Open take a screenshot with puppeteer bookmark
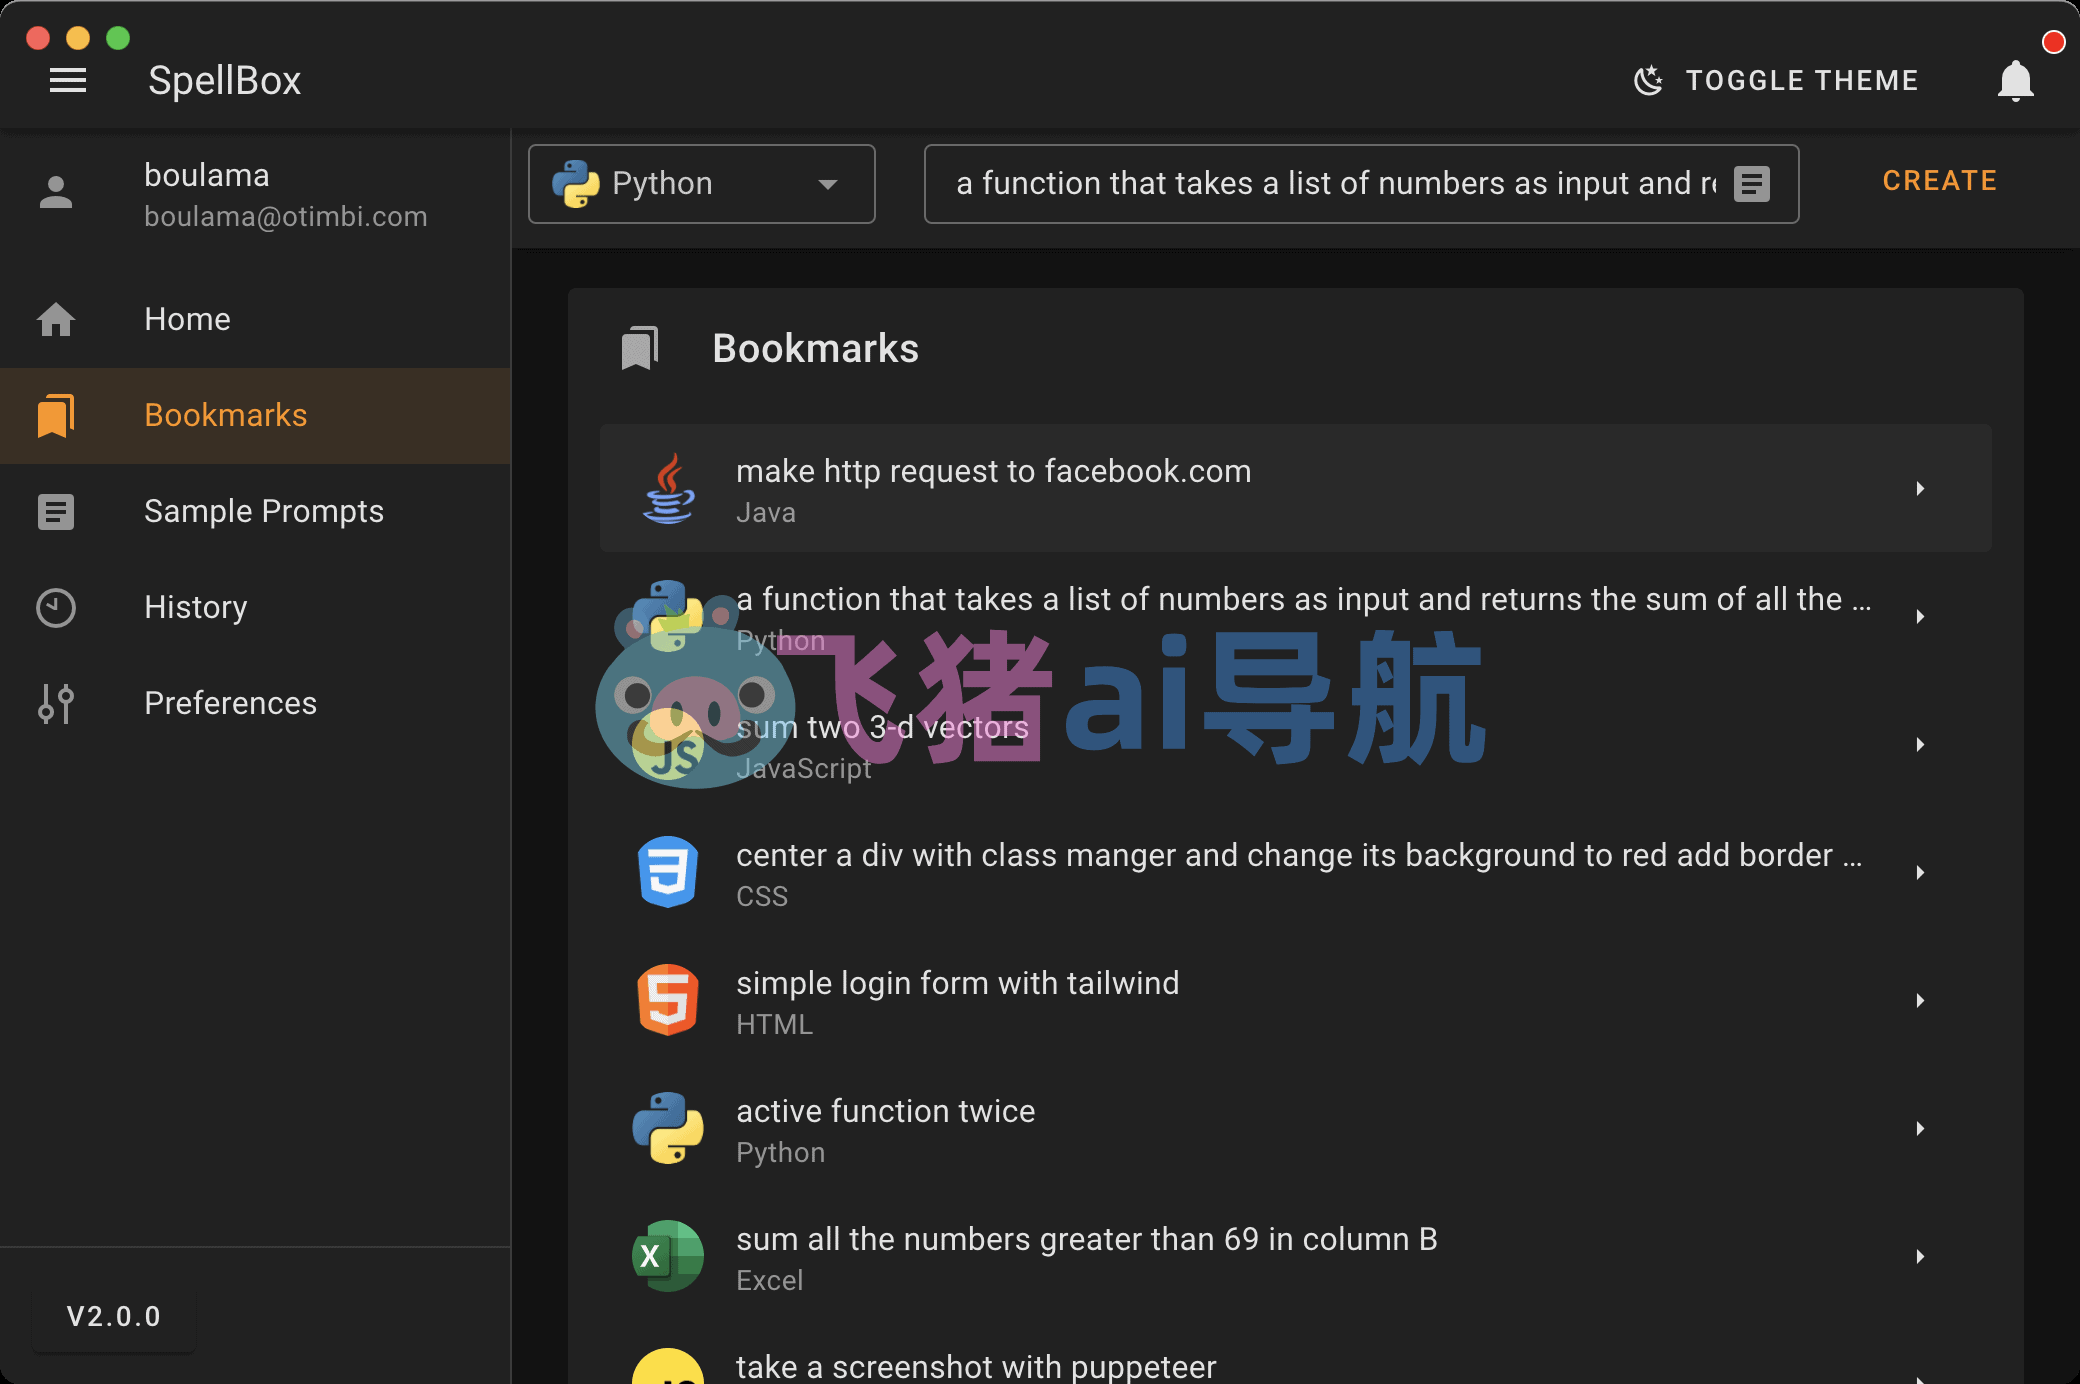 [x=1296, y=1353]
